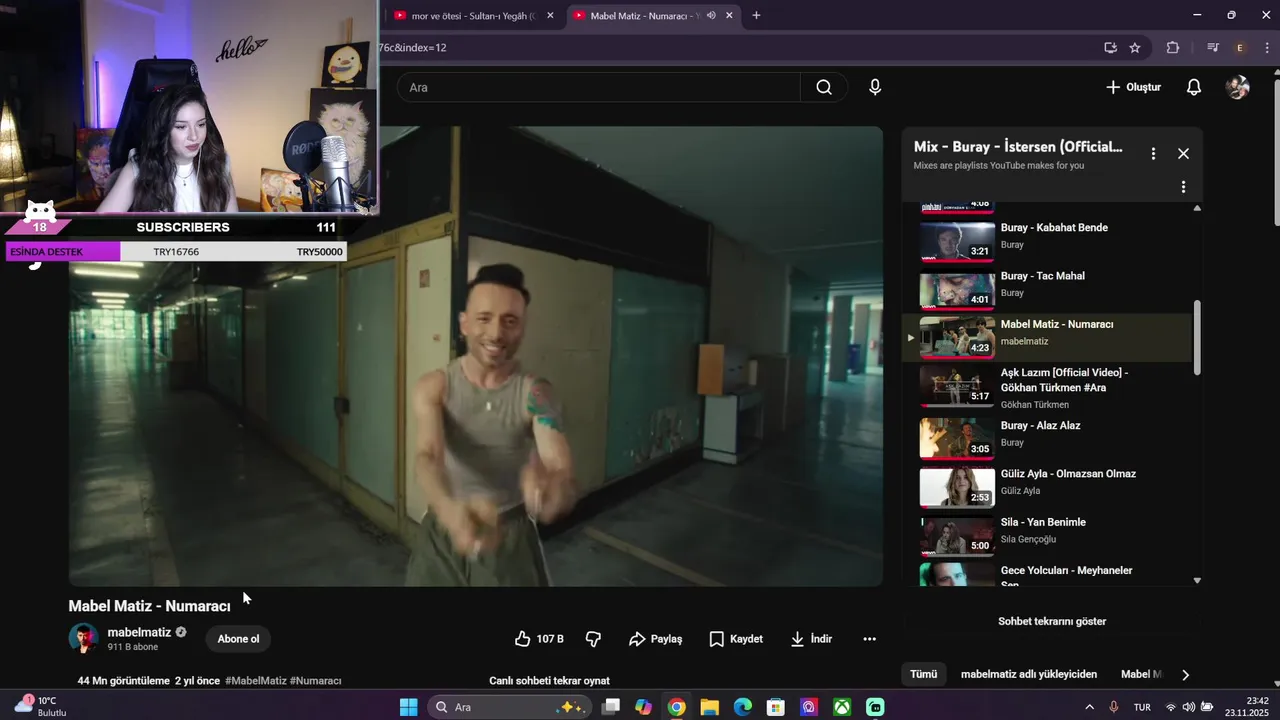
Task: Open the YouTube account avatar menu
Action: [1238, 87]
